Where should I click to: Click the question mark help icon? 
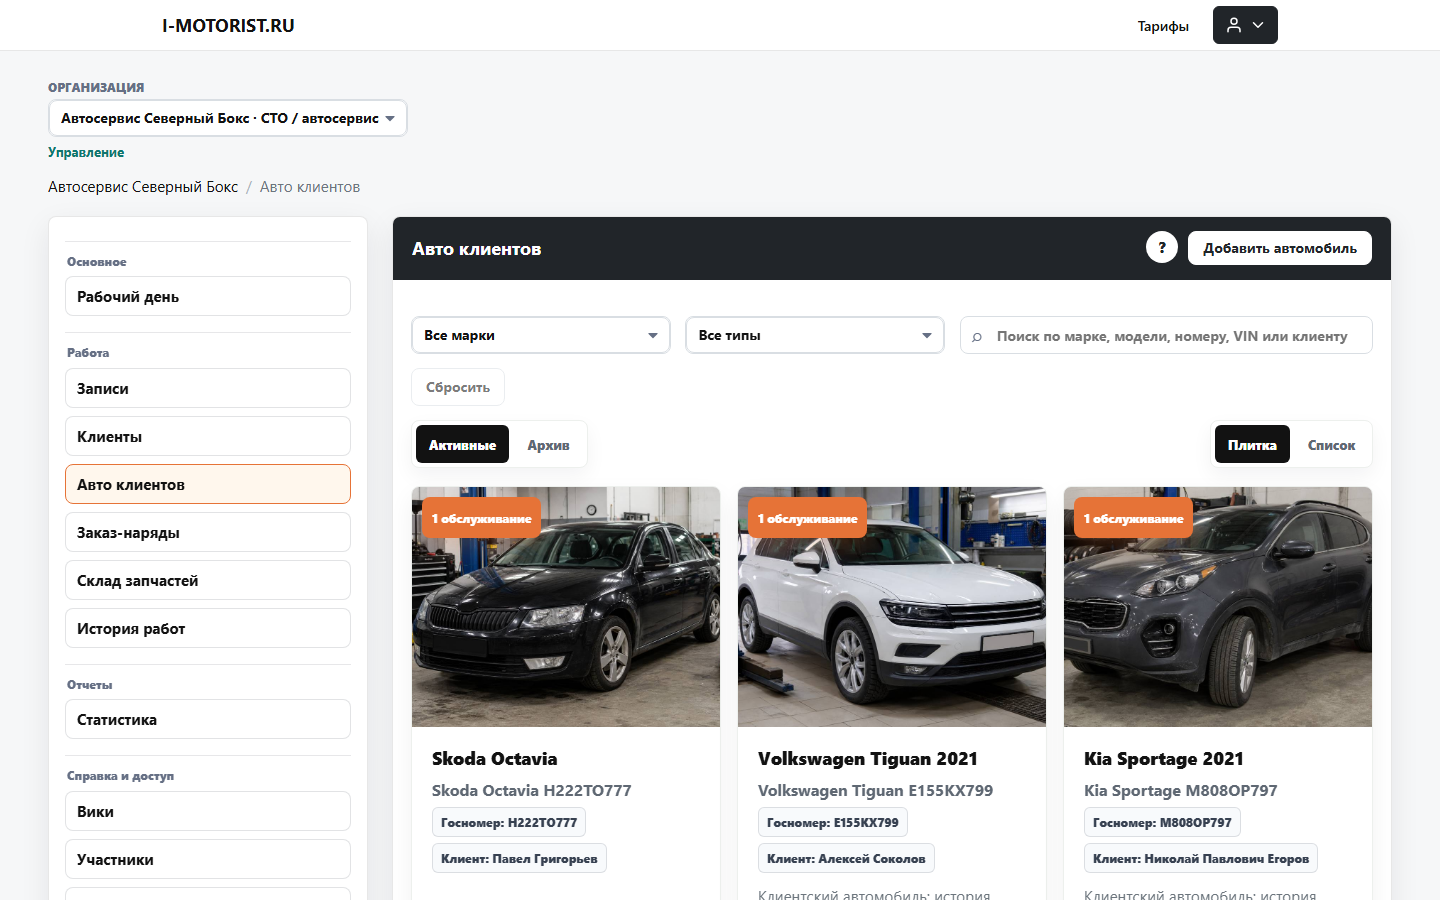[1162, 248]
